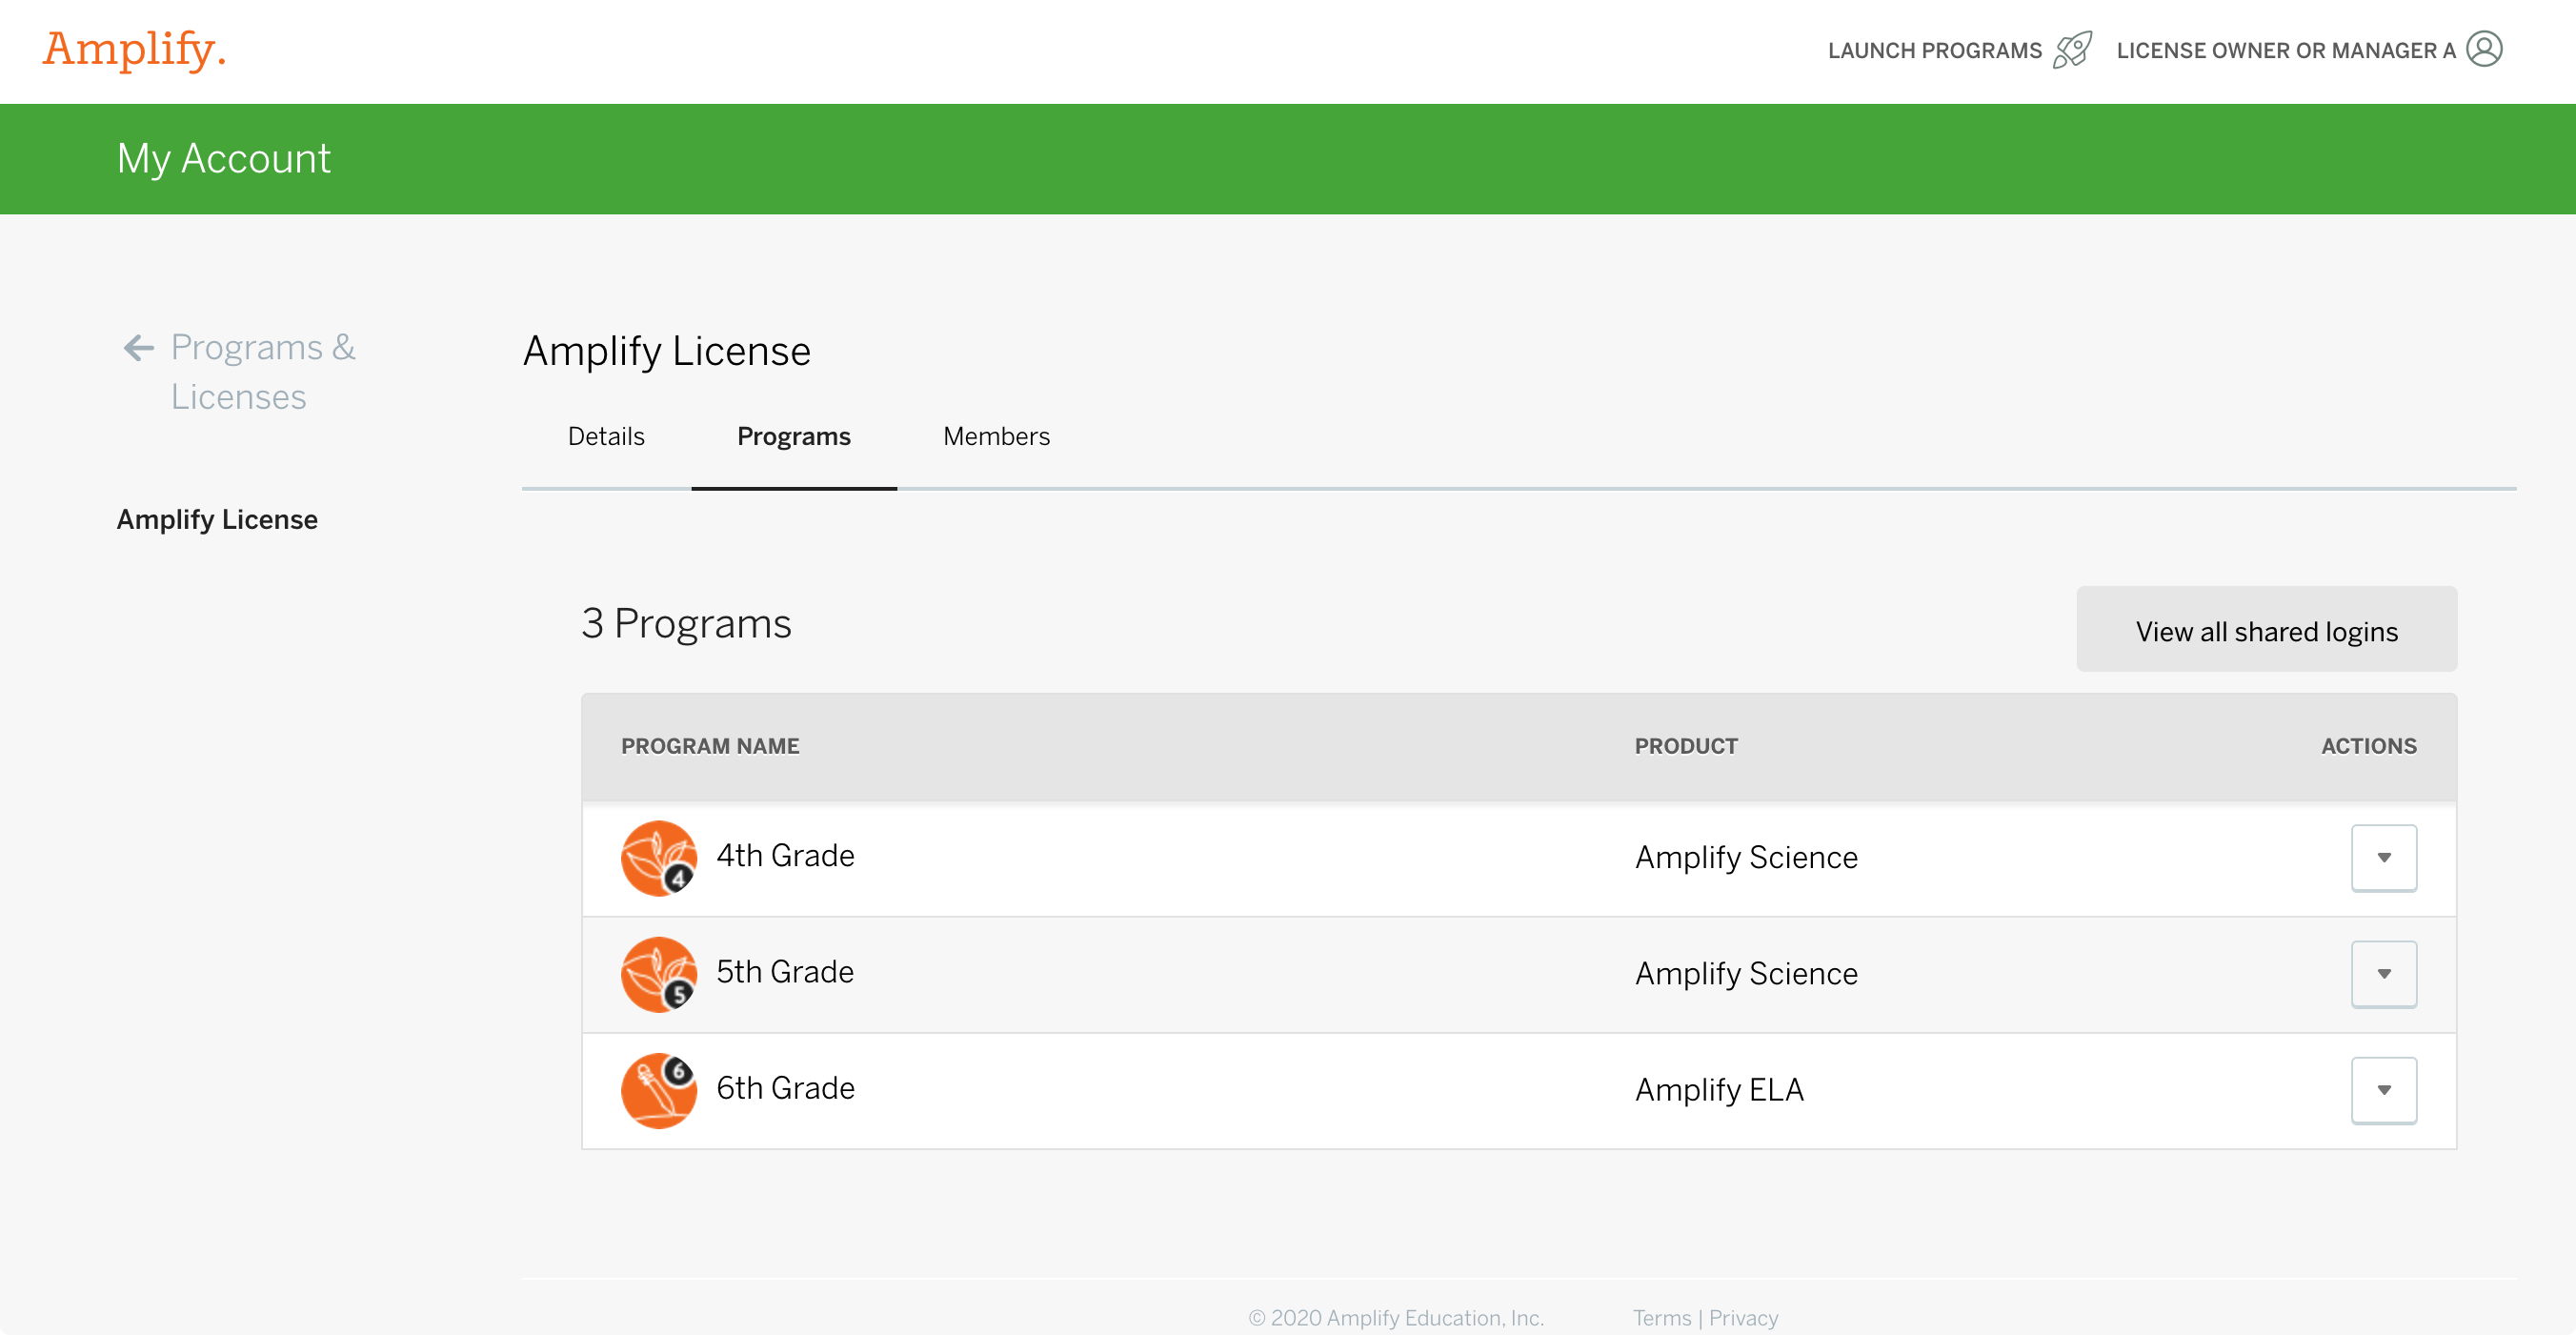
Task: Click the 4th Grade program icon
Action: [658, 857]
